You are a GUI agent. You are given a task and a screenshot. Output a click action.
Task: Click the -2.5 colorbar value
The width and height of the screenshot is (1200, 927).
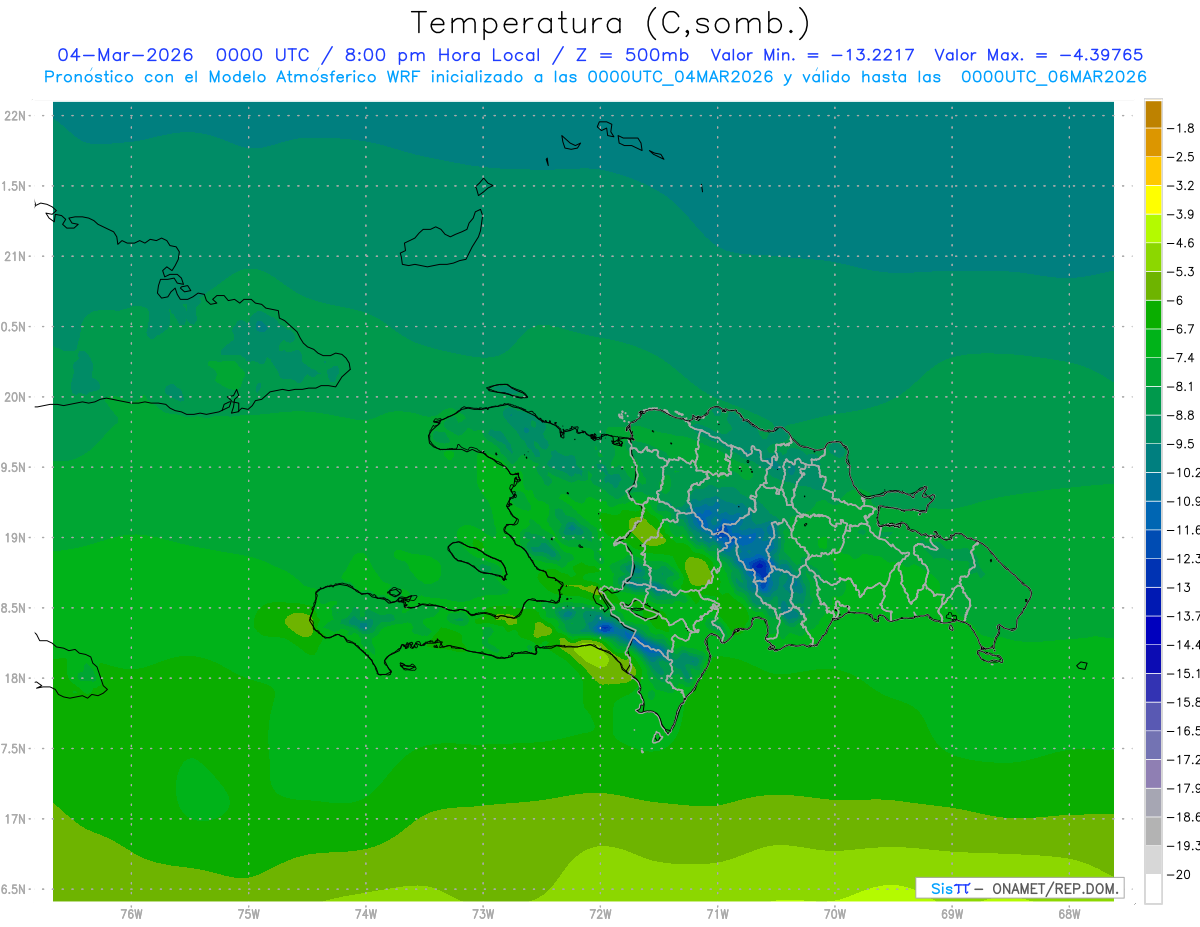tap(1182, 157)
